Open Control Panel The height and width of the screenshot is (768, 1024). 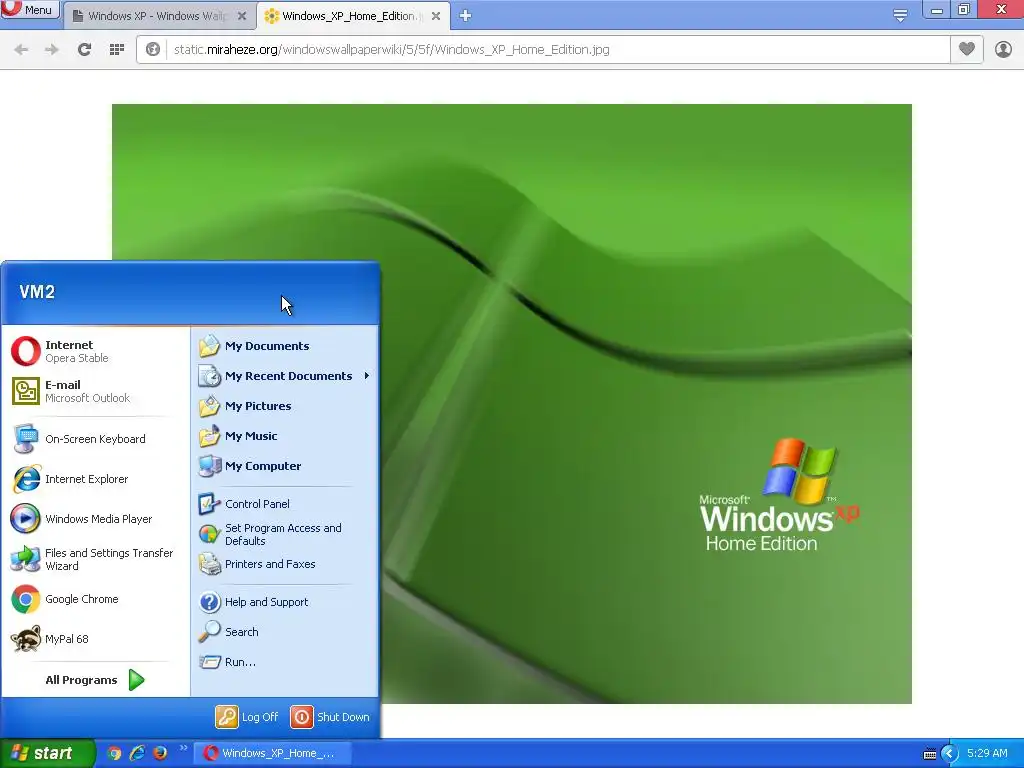[284, 504]
